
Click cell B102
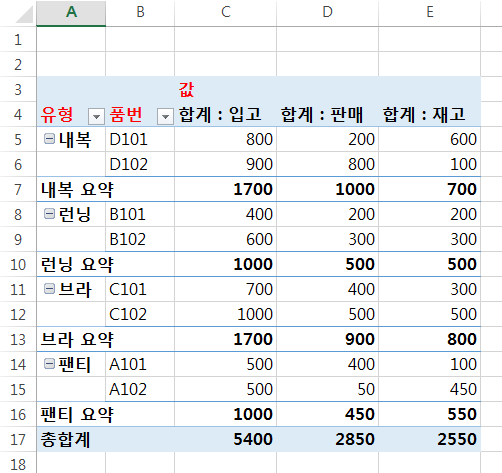coord(128,239)
